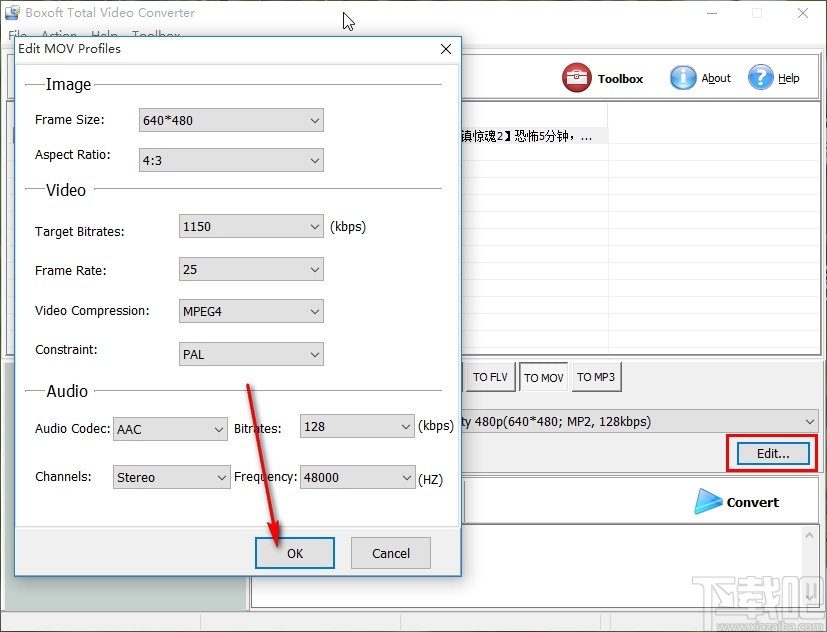Screen dimensions: 827x632
Task: Start conversion with the Convert button
Action: (x=737, y=502)
